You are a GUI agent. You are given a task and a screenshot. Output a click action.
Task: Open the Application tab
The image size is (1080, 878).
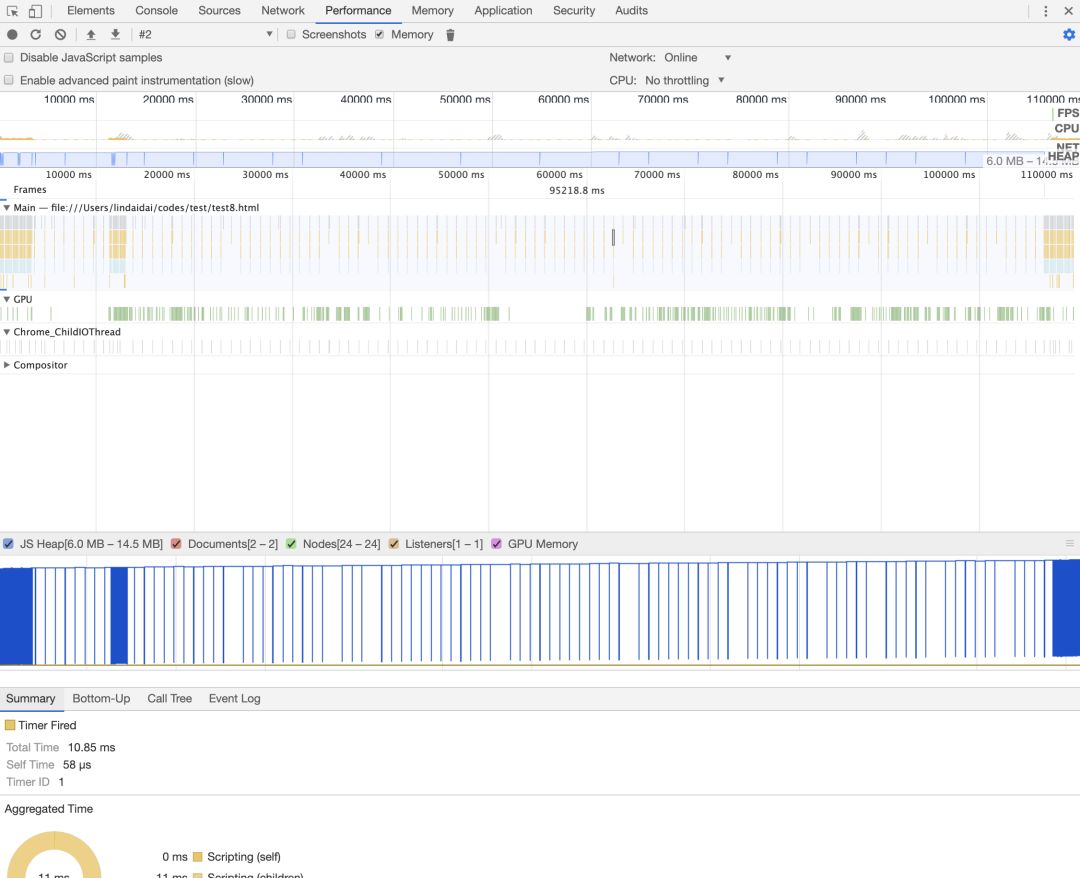[x=503, y=11]
